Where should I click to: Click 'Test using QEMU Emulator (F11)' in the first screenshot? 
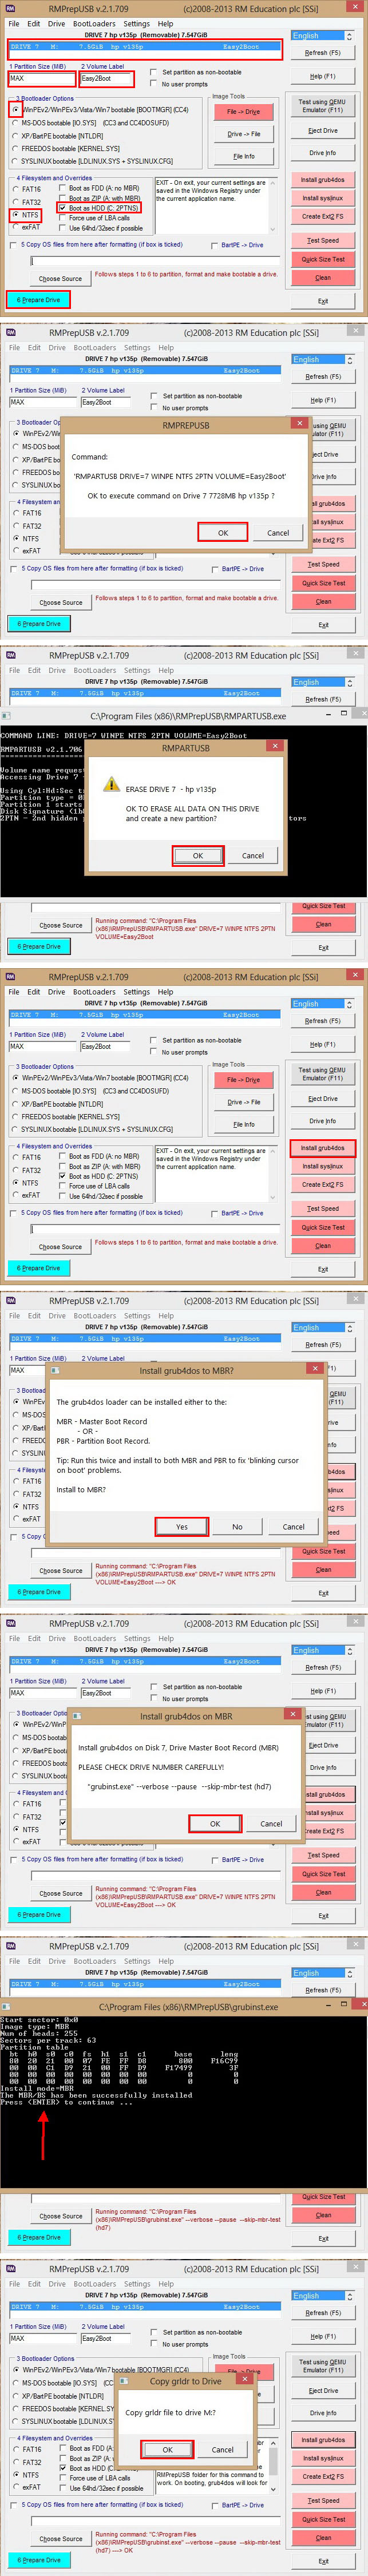pos(322,106)
